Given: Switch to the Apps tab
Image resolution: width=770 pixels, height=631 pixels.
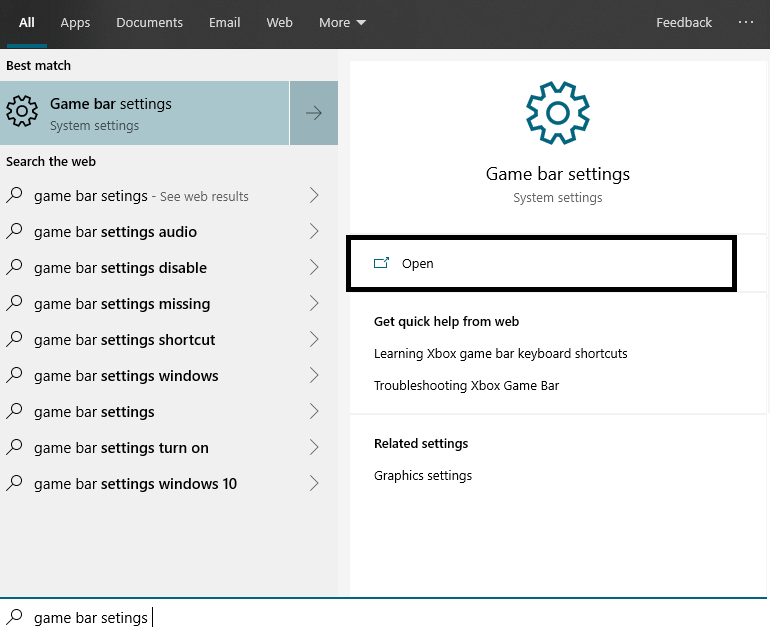Looking at the screenshot, I should (75, 23).
